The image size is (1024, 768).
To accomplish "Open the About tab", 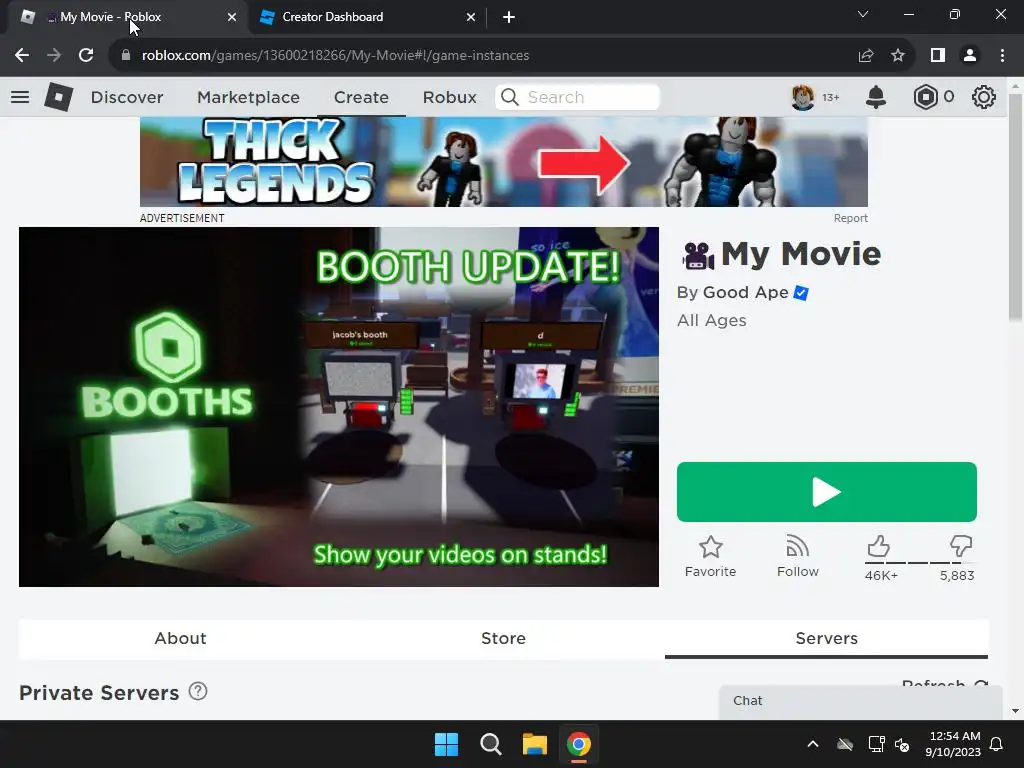I will 180,638.
